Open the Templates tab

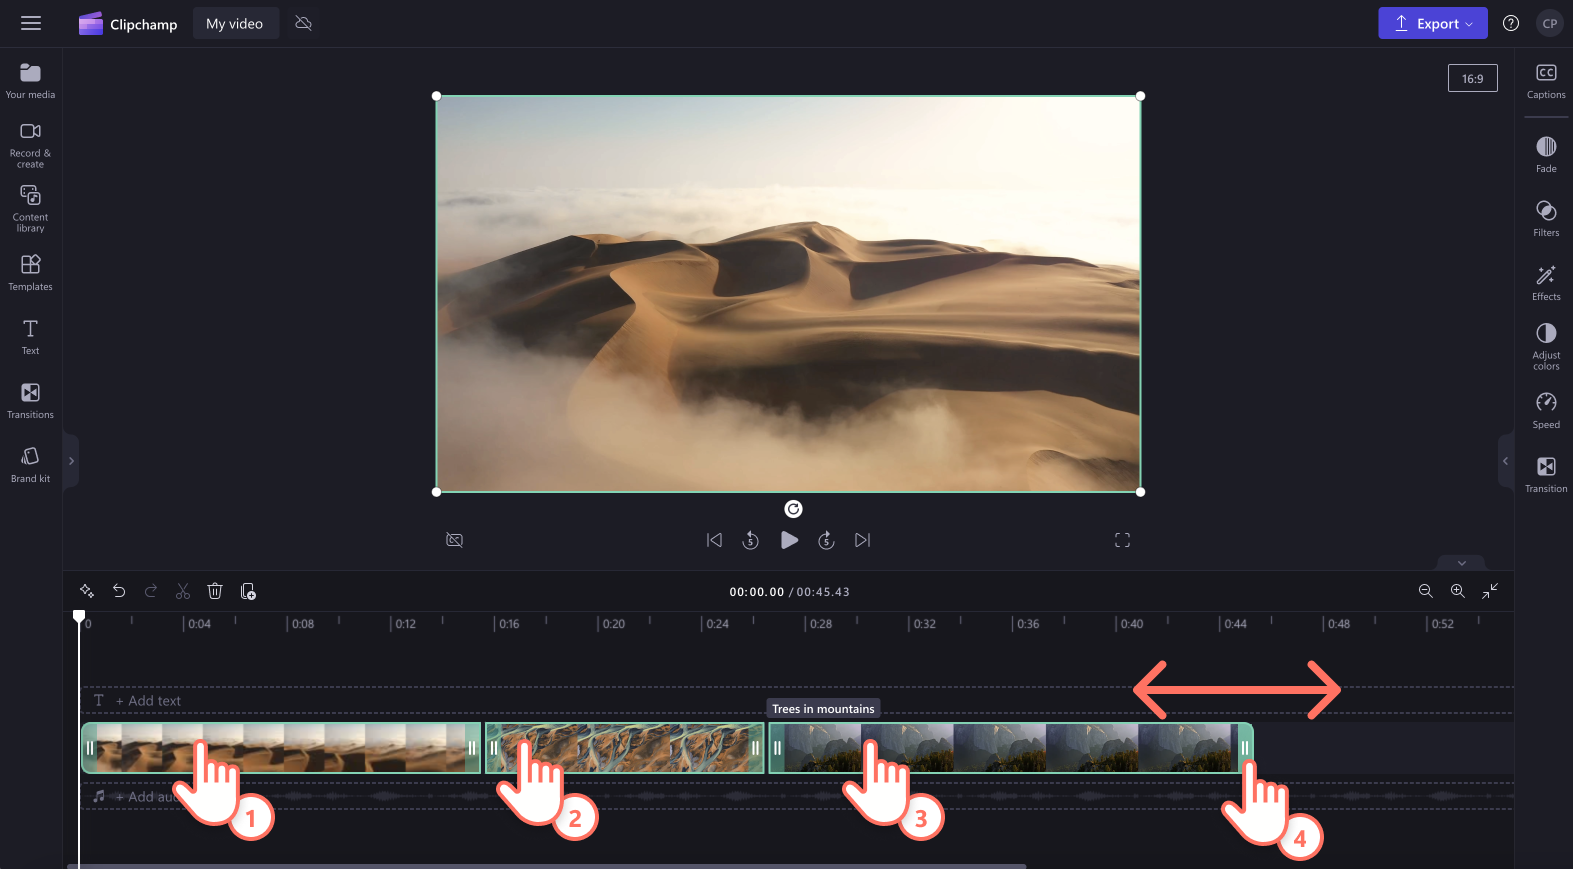pyautogui.click(x=31, y=272)
